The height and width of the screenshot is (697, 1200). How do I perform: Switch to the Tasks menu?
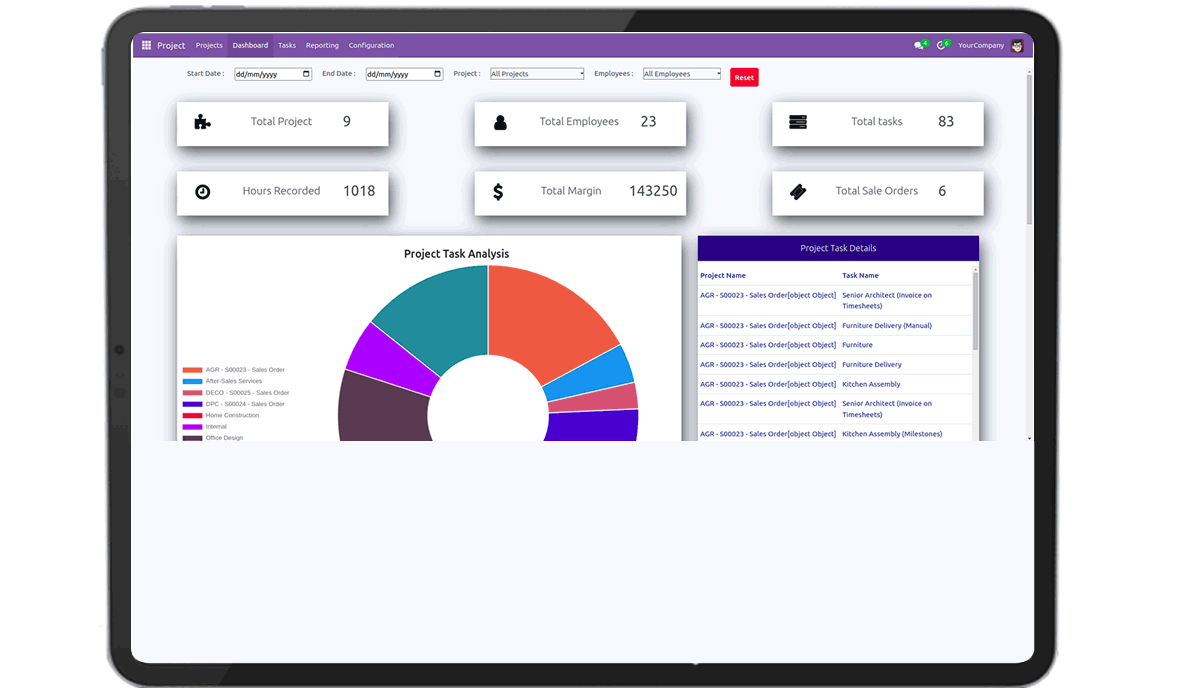point(287,45)
